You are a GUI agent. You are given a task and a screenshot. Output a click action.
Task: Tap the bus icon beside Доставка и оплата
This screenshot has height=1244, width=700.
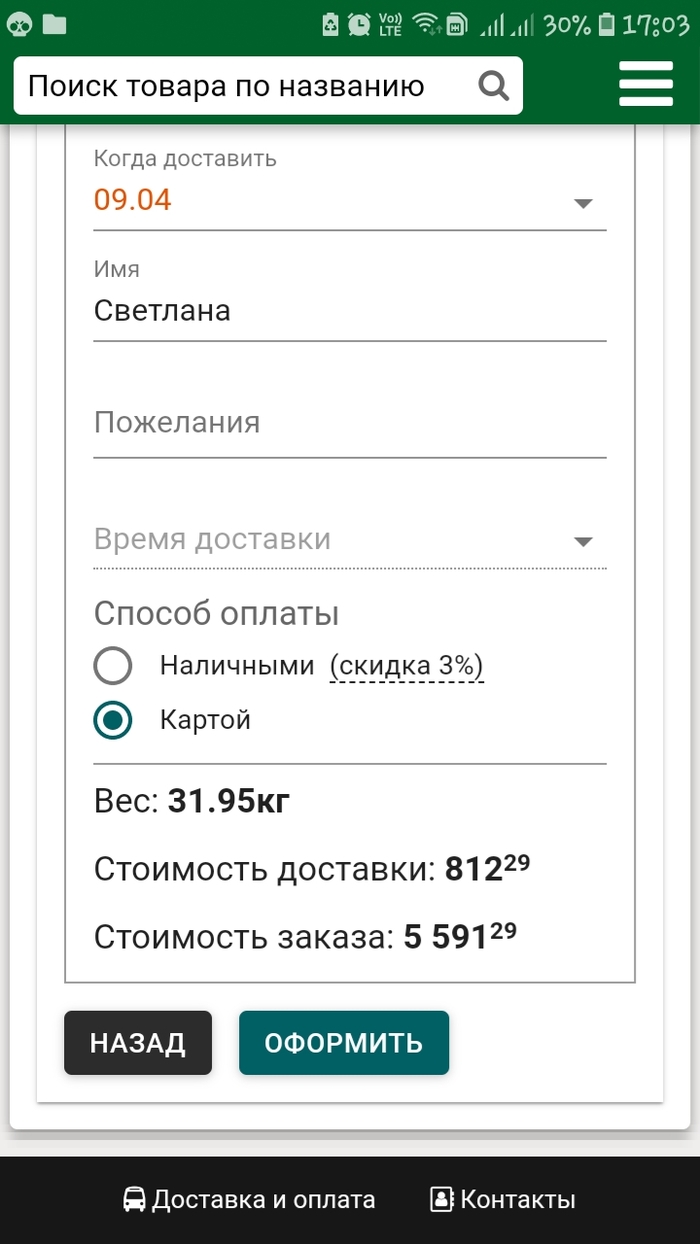pyautogui.click(x=134, y=1199)
